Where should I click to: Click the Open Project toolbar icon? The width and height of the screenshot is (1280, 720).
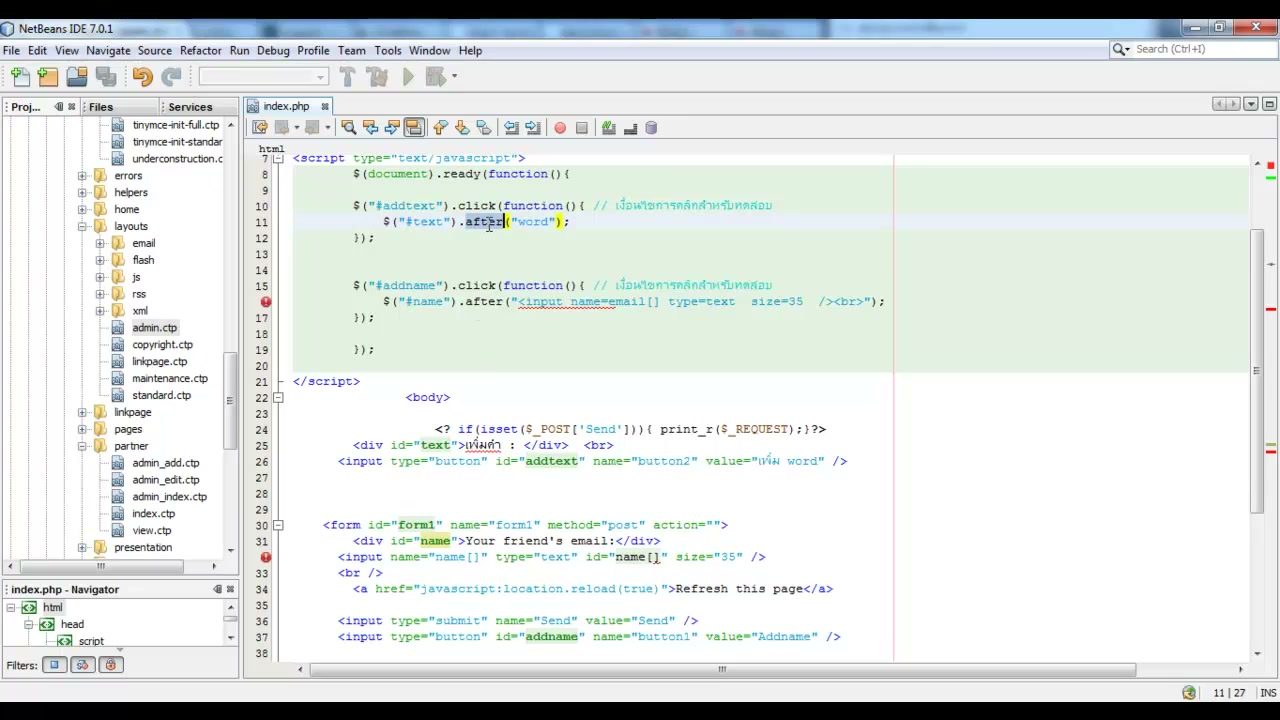tap(77, 77)
